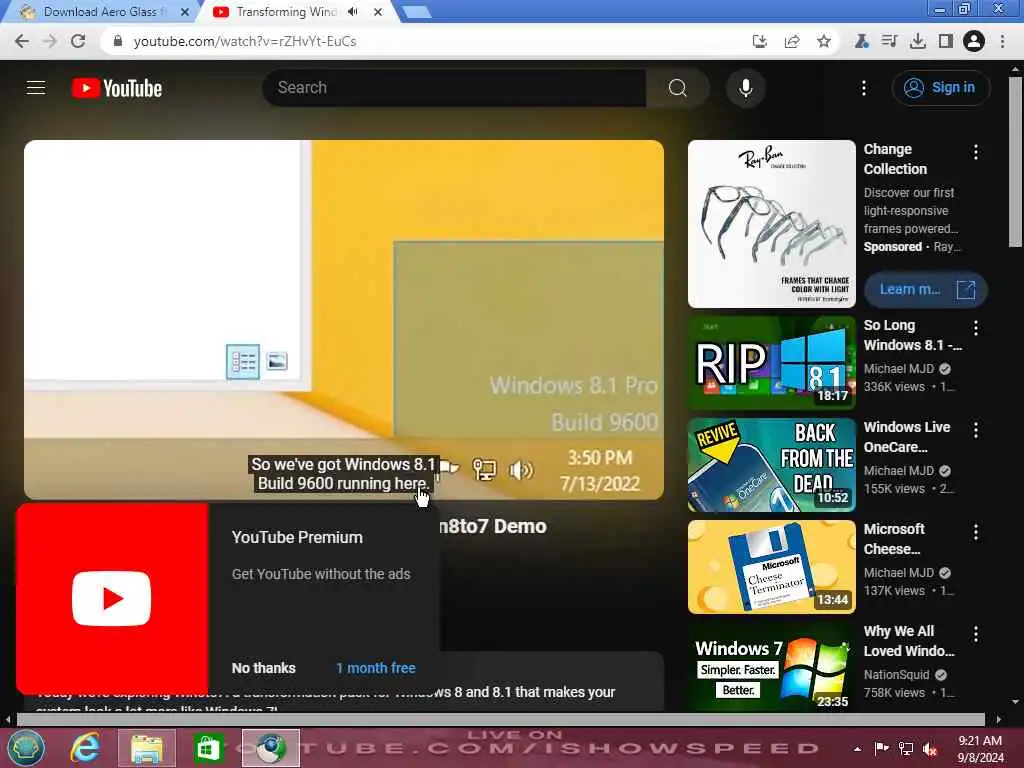Viewport: 1024px width, 768px height.
Task: Click No thanks on Premium popup
Action: coord(263,668)
